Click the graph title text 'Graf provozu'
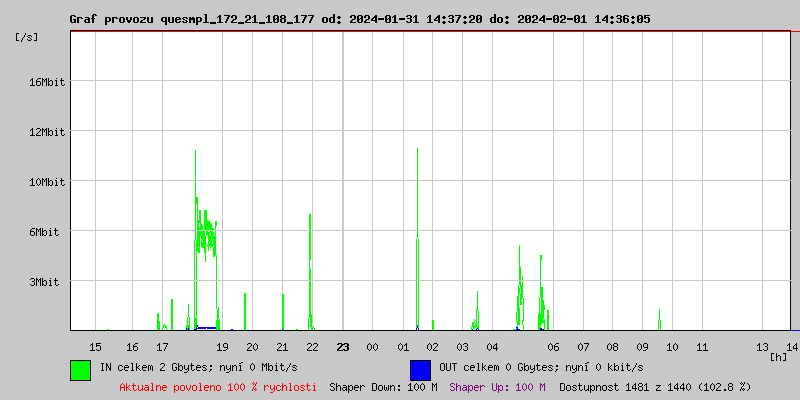The height and width of the screenshot is (400, 800). pyautogui.click(x=107, y=19)
